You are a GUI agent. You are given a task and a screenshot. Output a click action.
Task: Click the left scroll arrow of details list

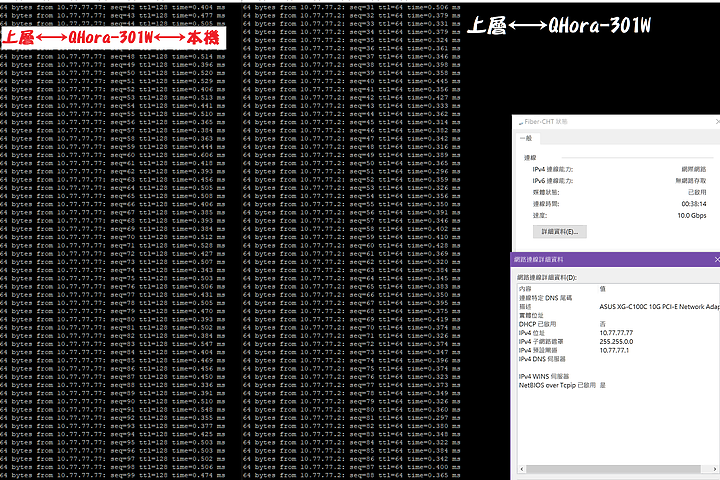click(522, 469)
